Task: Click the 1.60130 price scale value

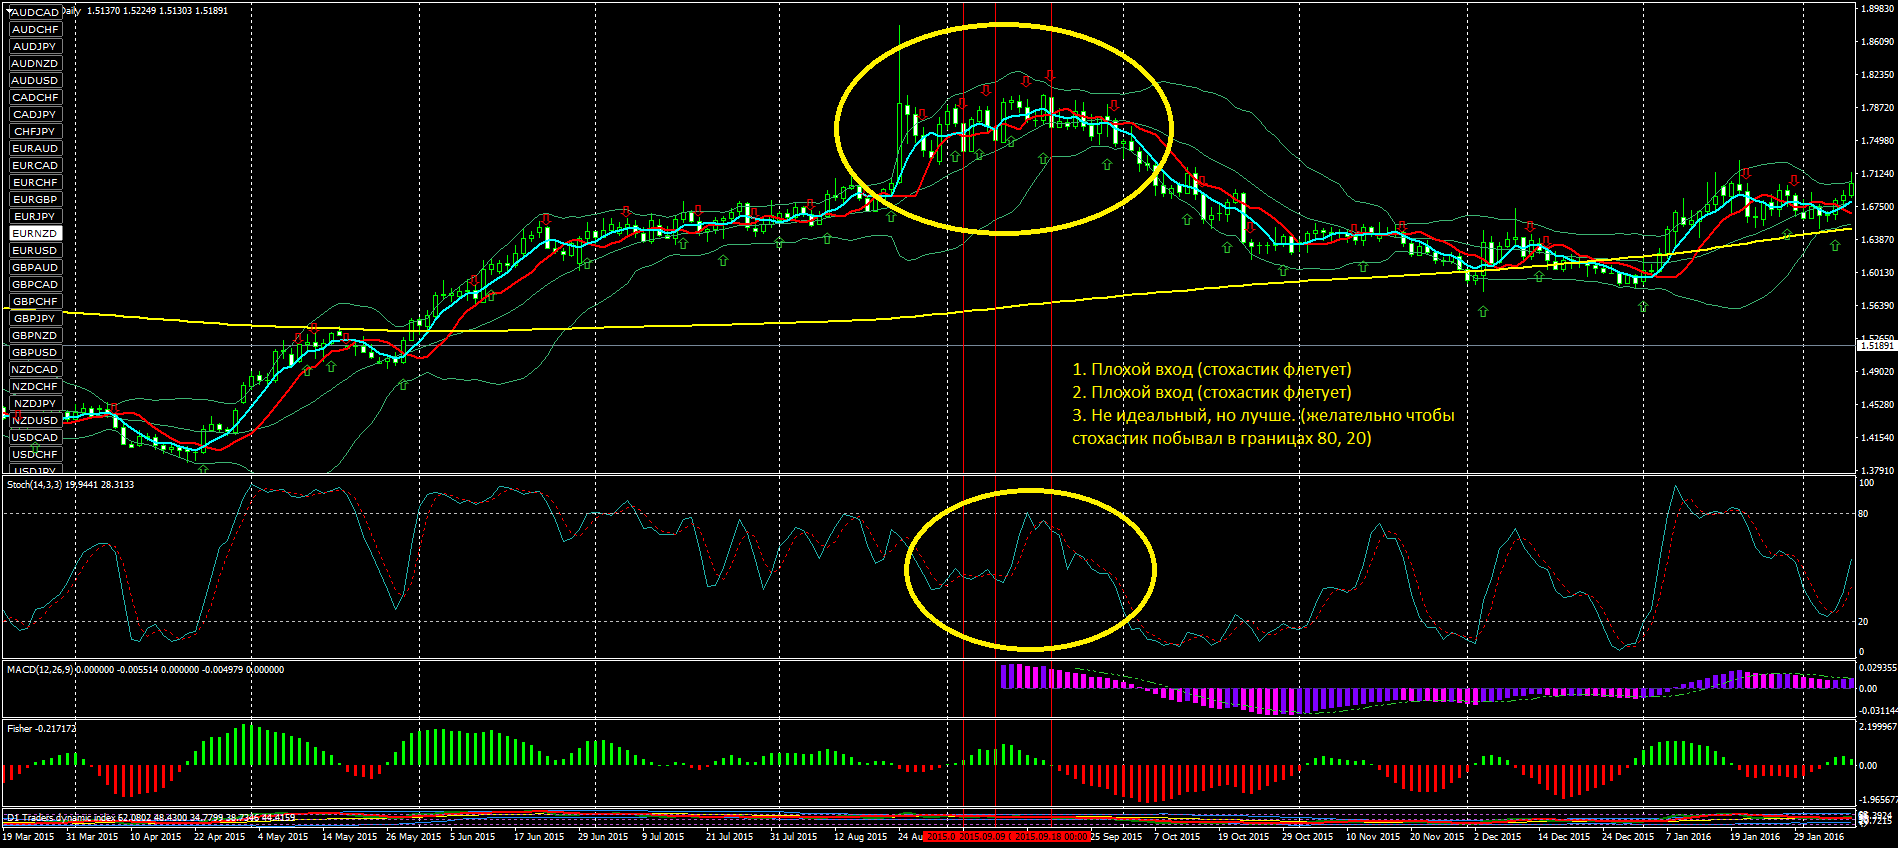Action: click(1877, 272)
